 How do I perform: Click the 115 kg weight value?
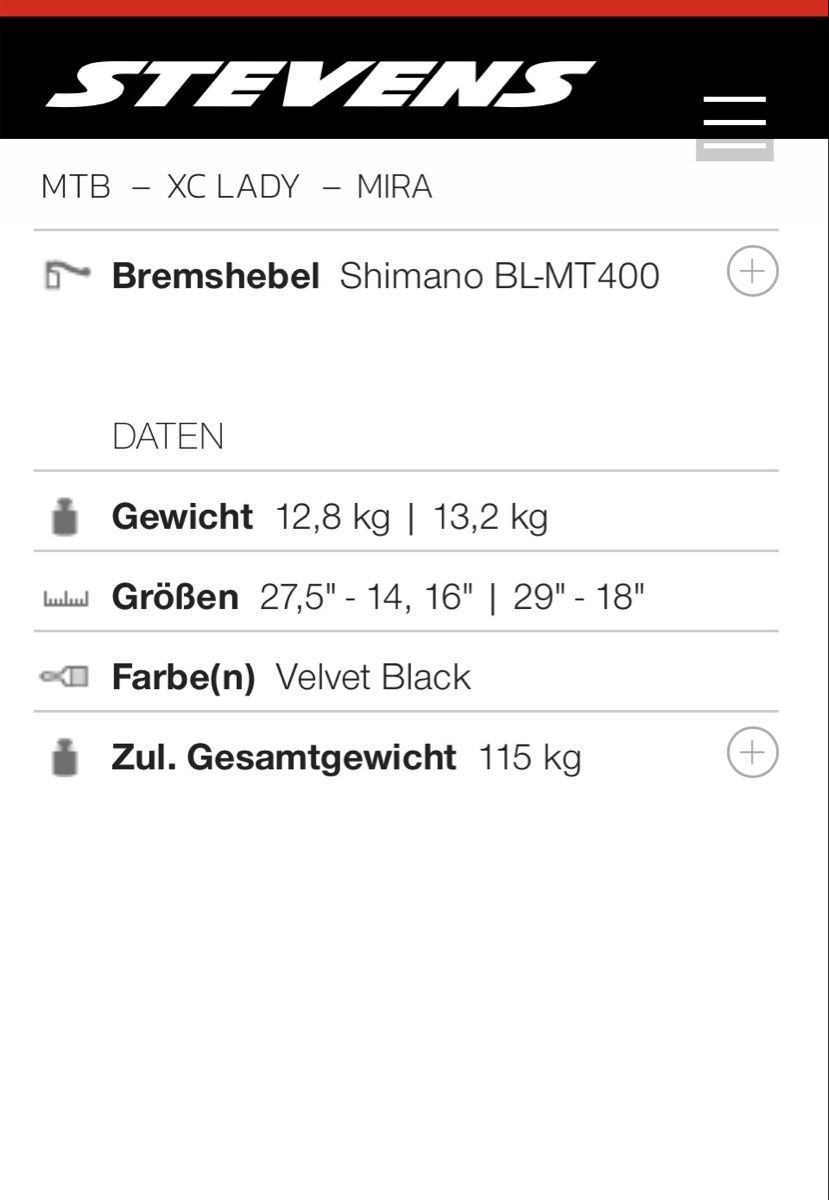(x=530, y=757)
